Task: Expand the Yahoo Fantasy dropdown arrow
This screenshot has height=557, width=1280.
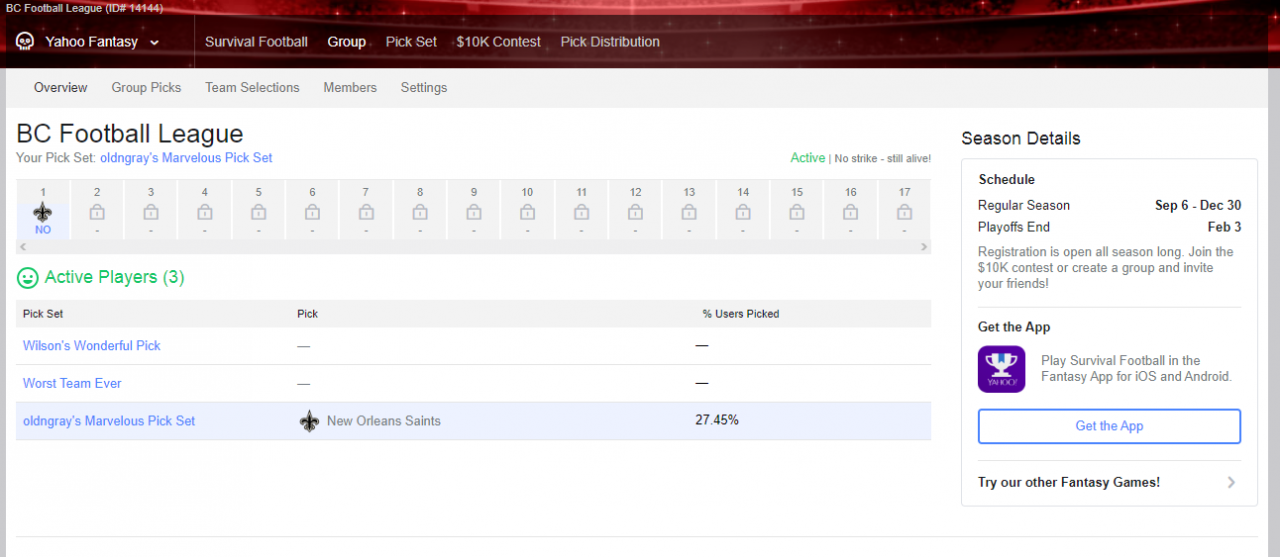Action: pos(154,42)
